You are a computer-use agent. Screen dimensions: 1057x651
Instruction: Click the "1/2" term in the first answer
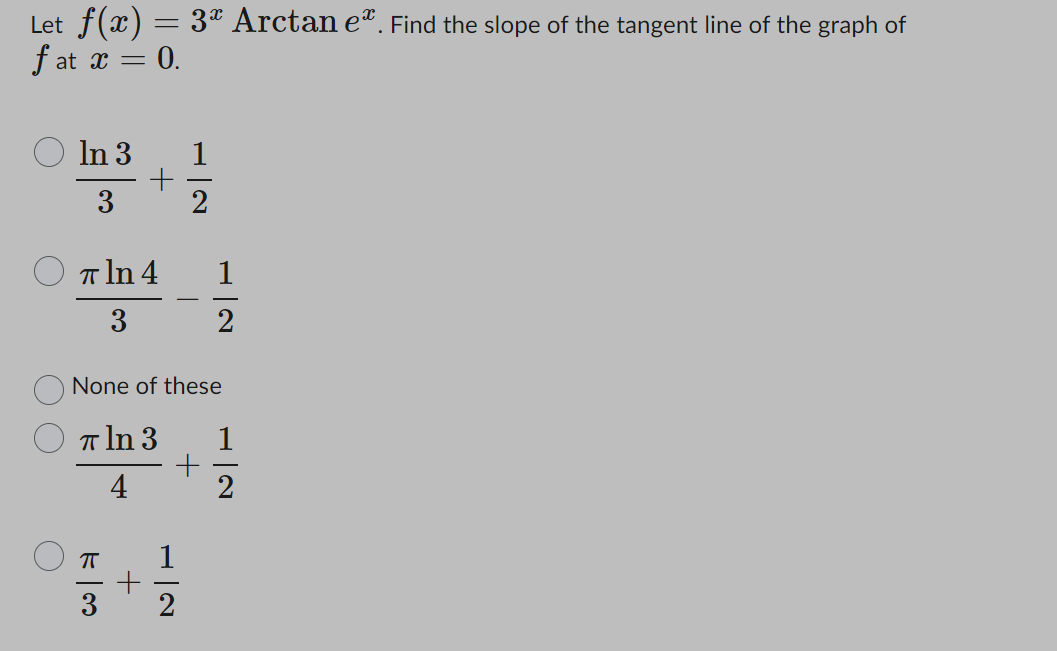199,180
